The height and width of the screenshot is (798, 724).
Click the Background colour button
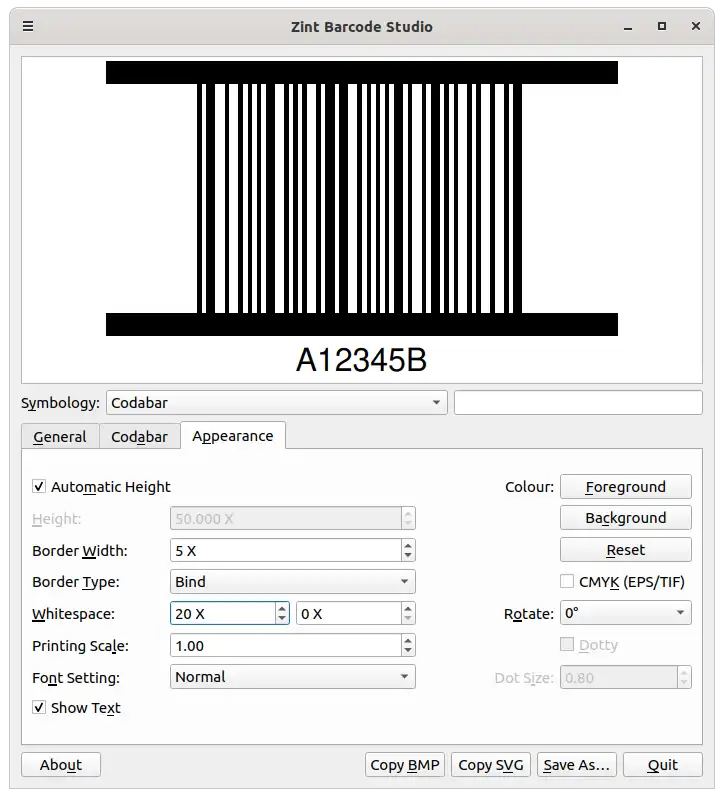(626, 518)
